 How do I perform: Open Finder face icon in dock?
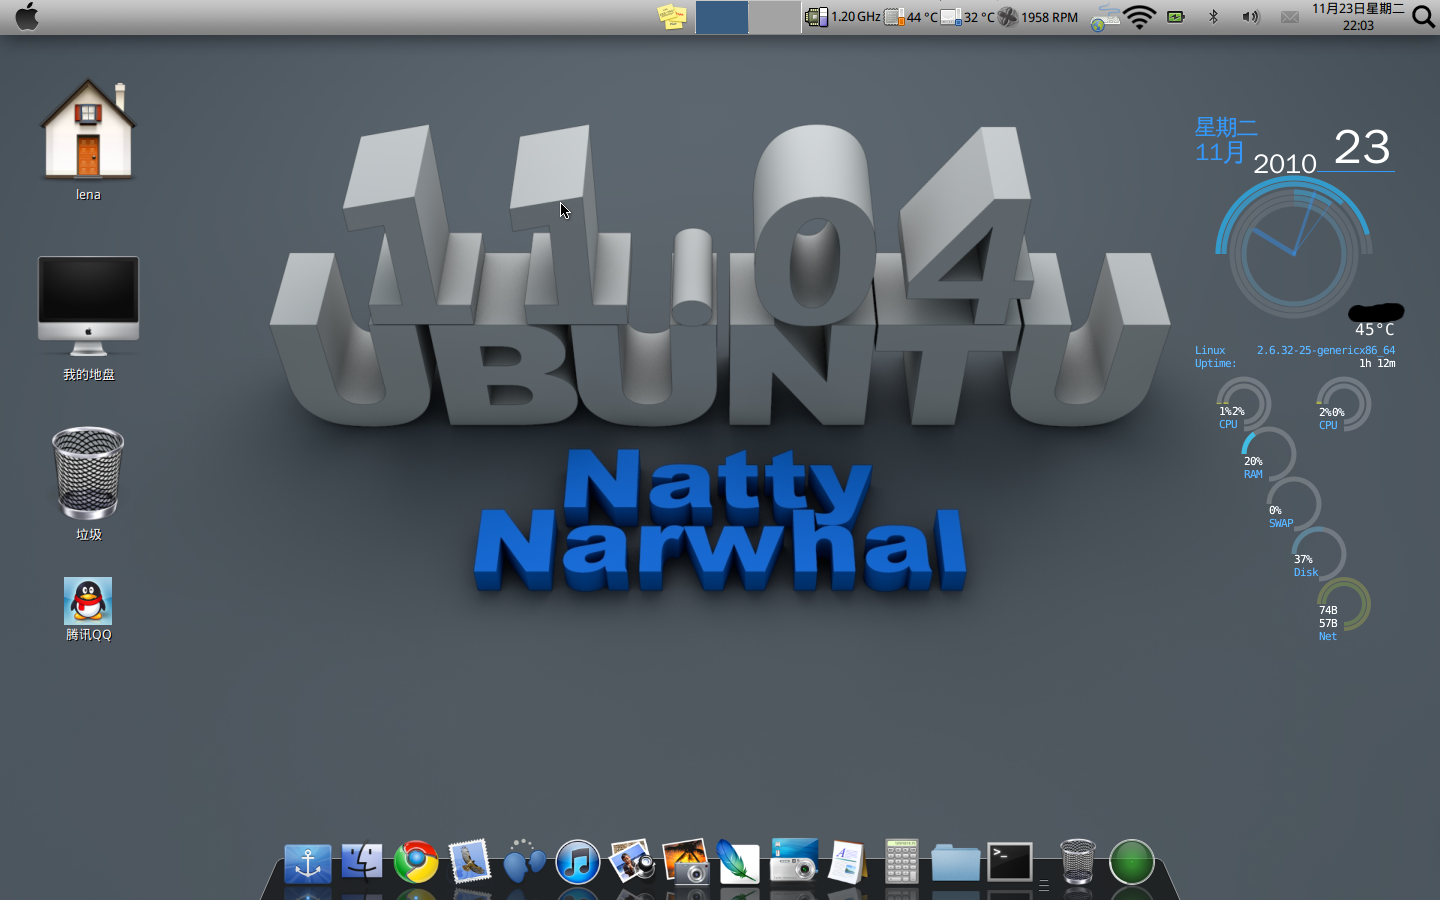coord(362,862)
